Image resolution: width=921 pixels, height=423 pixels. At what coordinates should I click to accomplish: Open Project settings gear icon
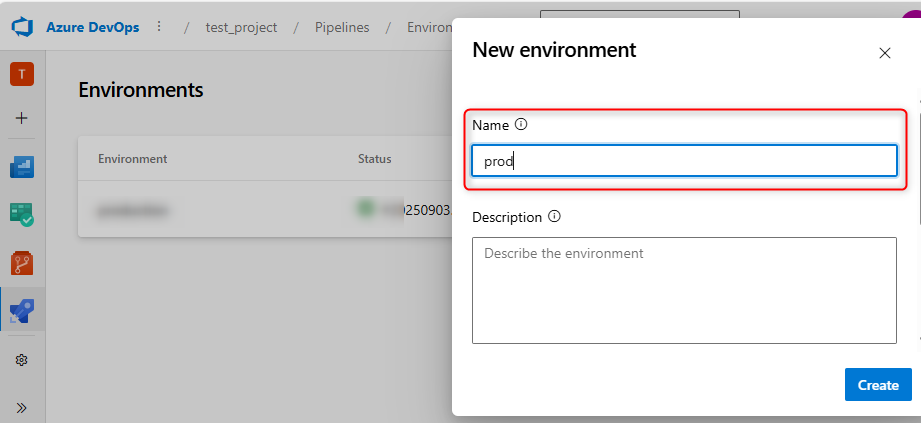22,360
